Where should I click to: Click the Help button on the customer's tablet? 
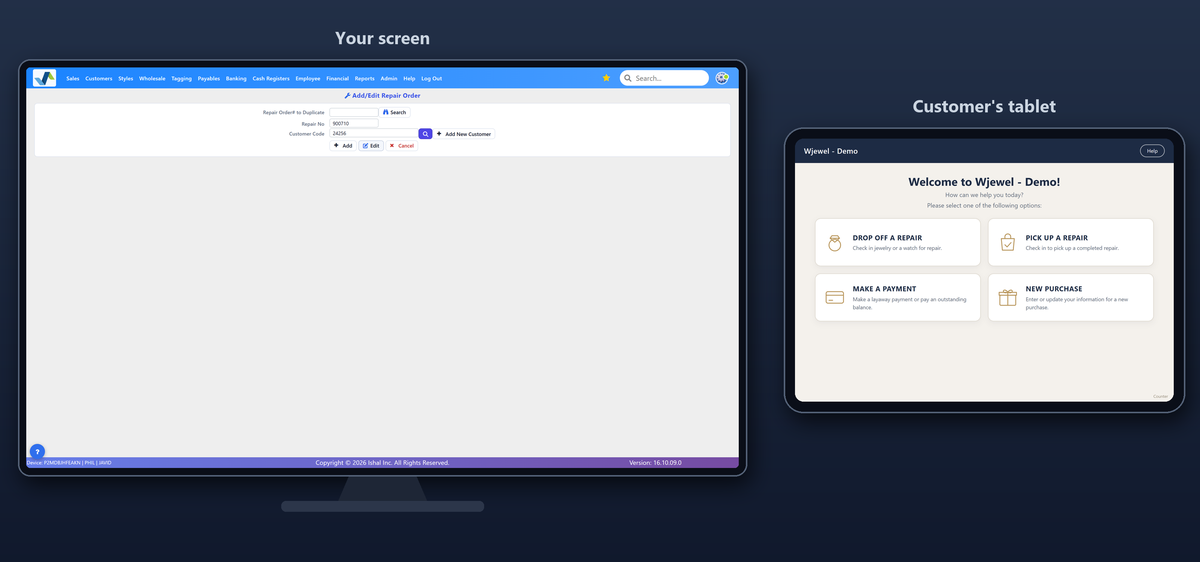coord(1152,151)
